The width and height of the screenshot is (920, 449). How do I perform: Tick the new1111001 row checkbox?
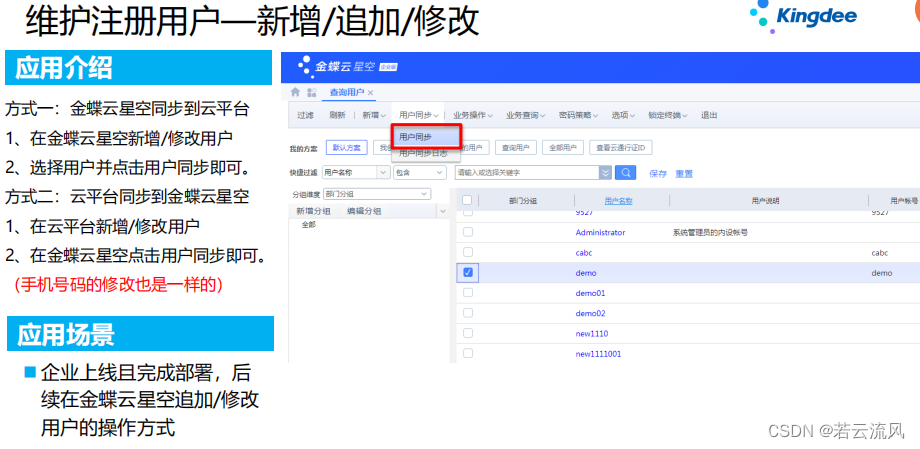click(468, 353)
